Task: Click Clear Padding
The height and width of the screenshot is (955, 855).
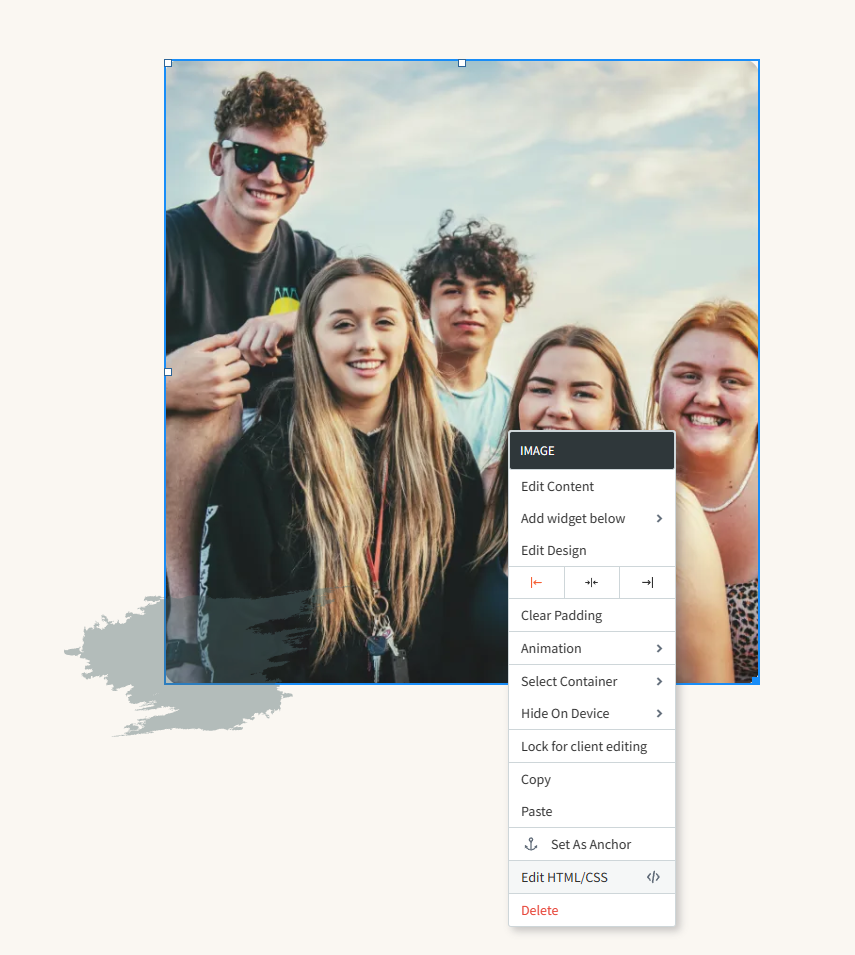Action: (560, 615)
